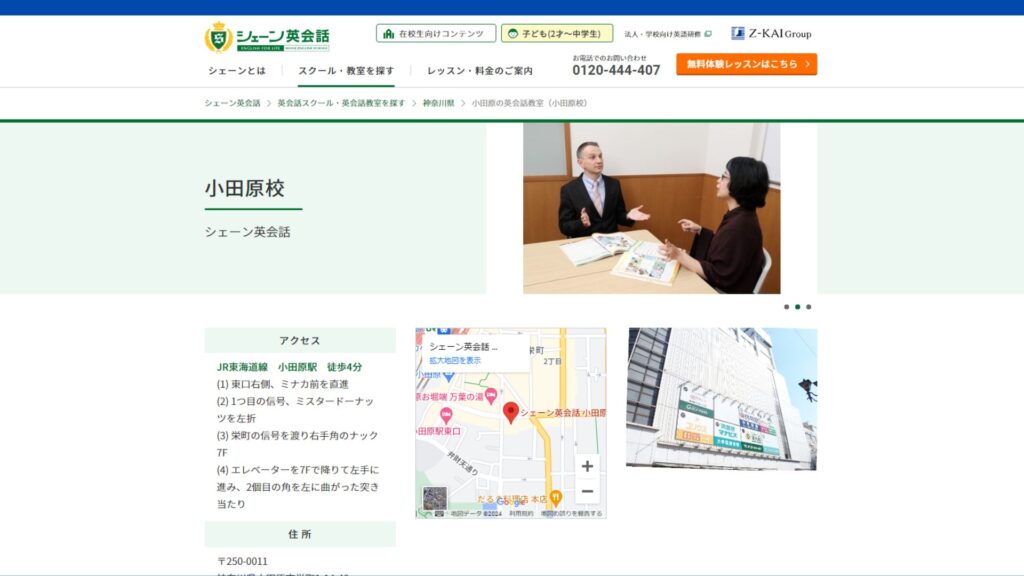Open シェーンとは menu item

[x=237, y=71]
